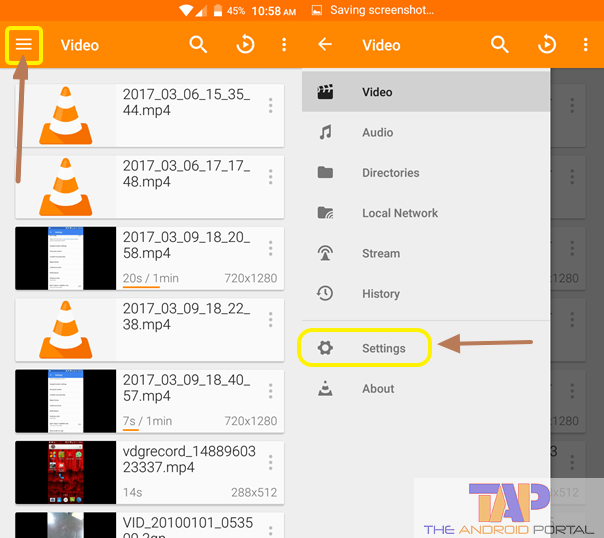Open Stream from the drawer

(426, 253)
